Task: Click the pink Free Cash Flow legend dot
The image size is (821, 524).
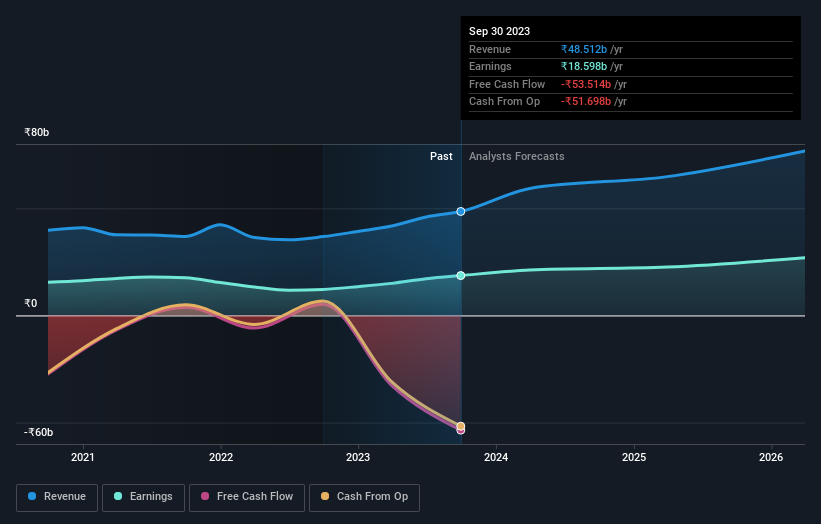Action: (205, 496)
